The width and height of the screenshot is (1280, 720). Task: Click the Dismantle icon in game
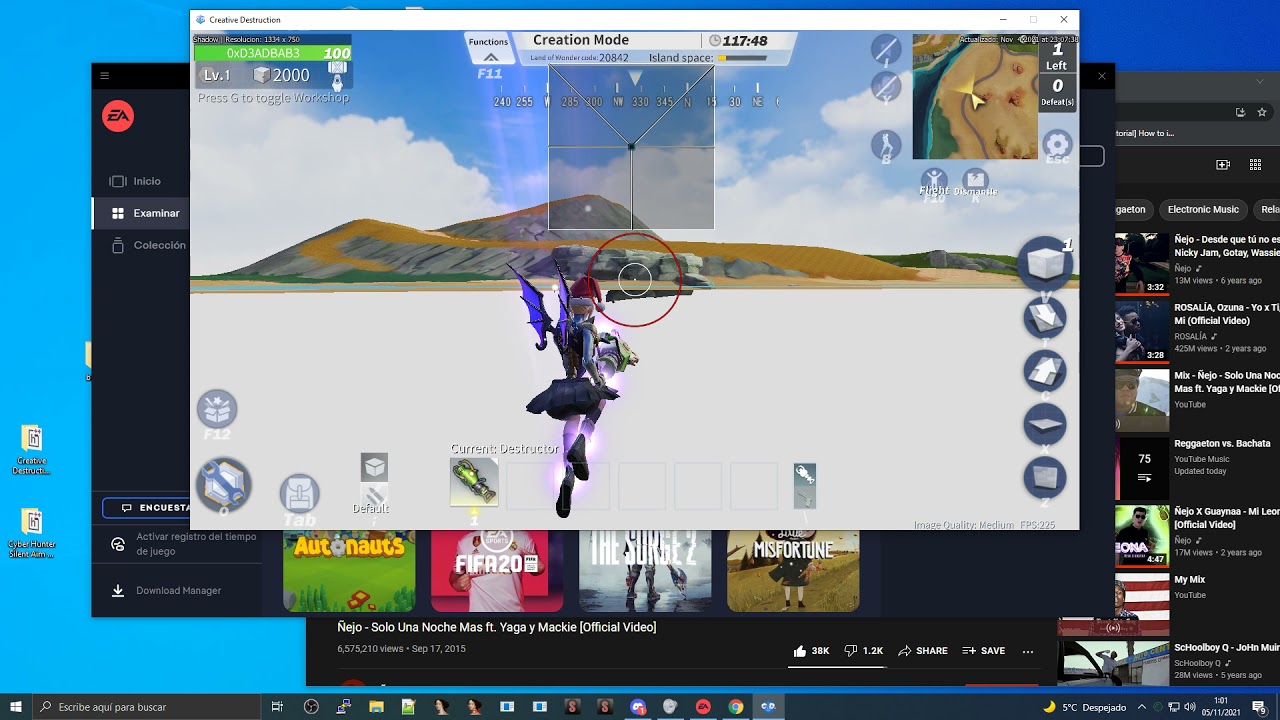(975, 182)
